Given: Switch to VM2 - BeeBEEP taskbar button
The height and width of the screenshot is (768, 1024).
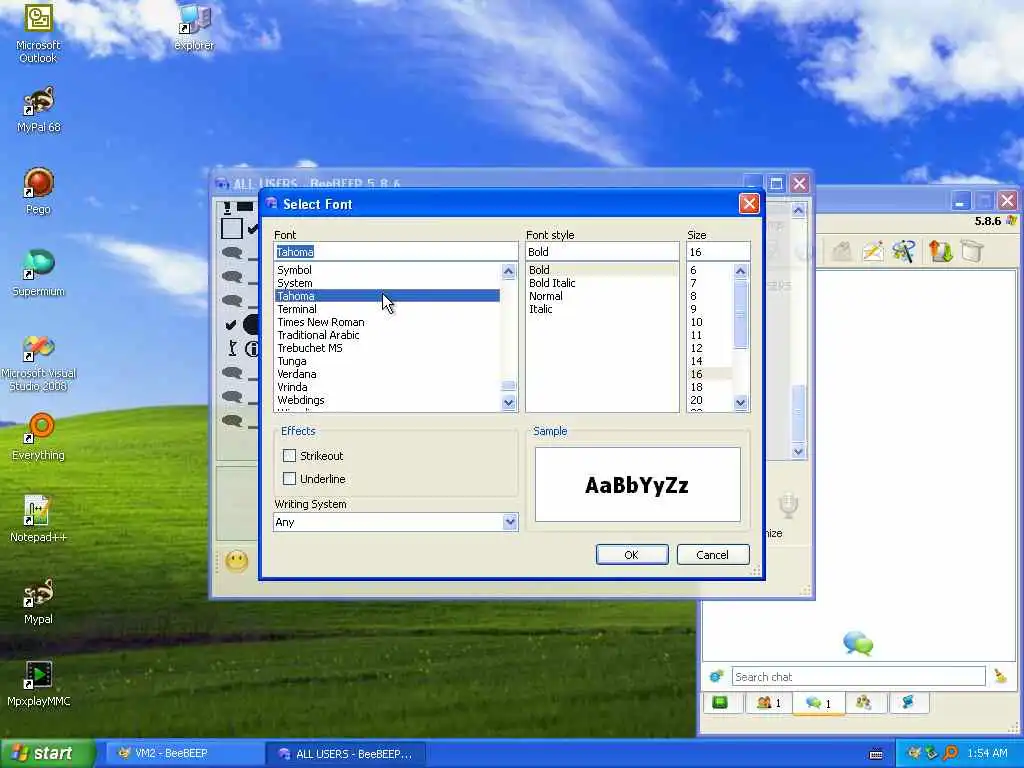Looking at the screenshot, I should 184,753.
